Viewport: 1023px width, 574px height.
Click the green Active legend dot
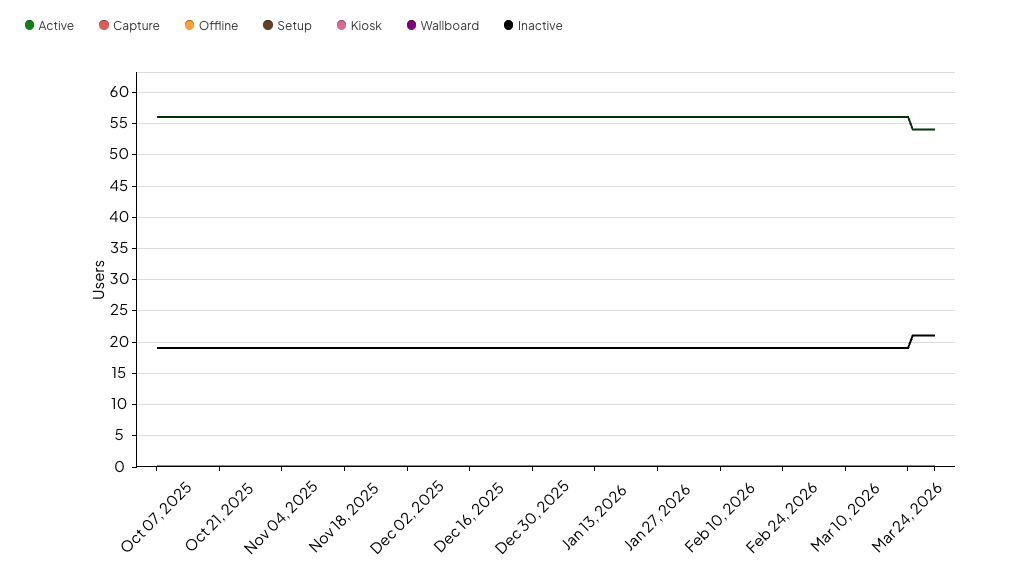coord(30,25)
